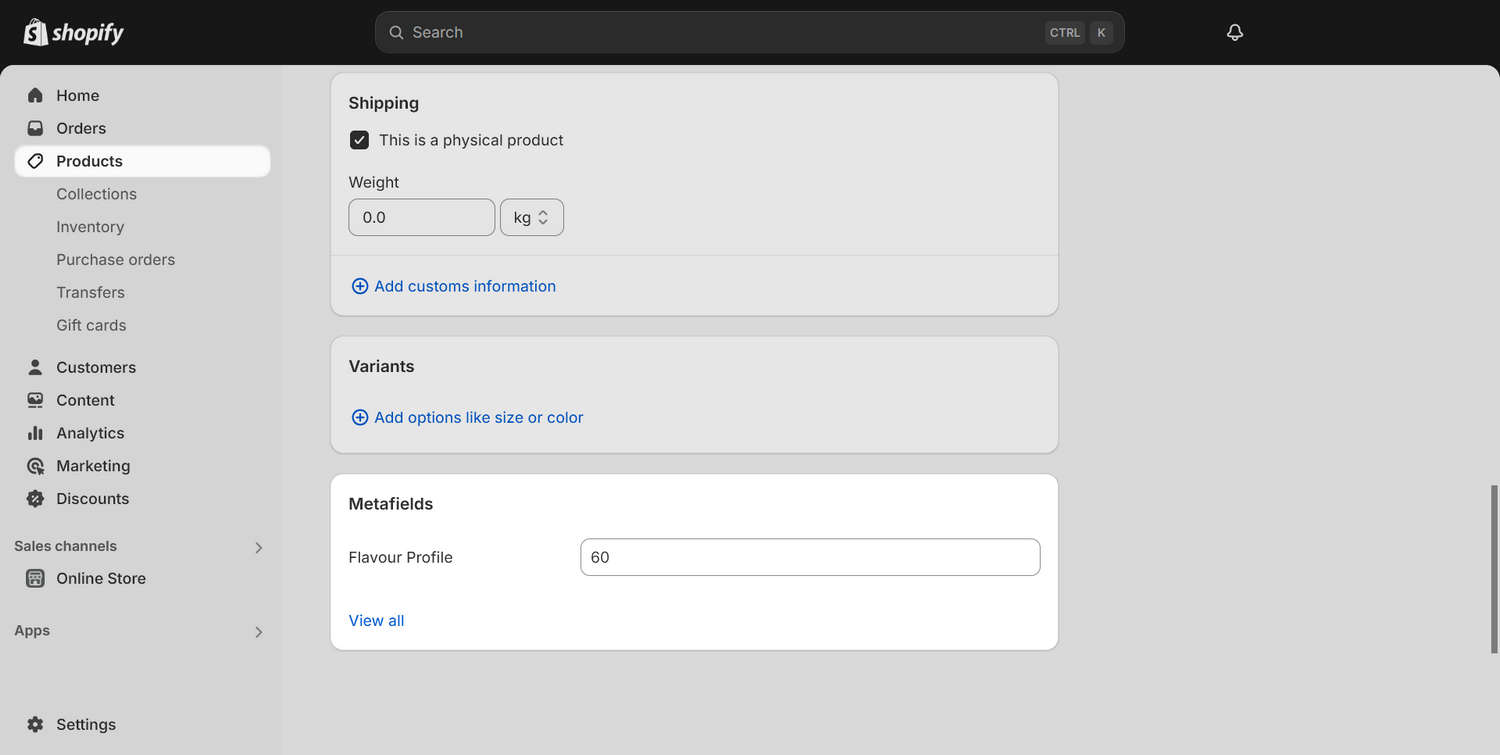Click the Flavour Profile label

point(400,557)
